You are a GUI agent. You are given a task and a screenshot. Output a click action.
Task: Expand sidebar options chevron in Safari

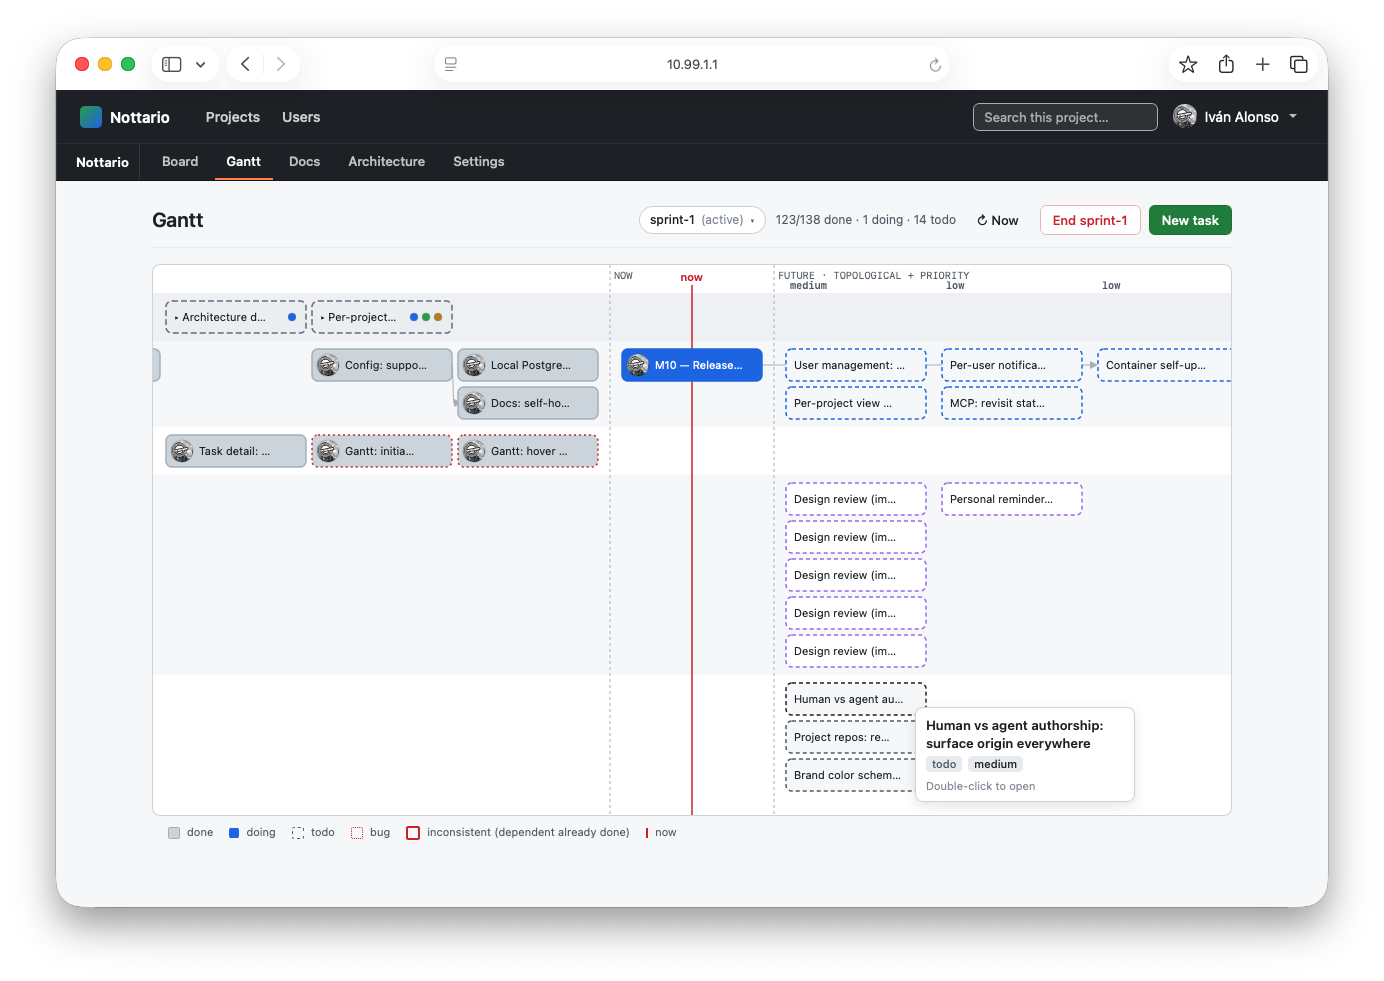(201, 64)
